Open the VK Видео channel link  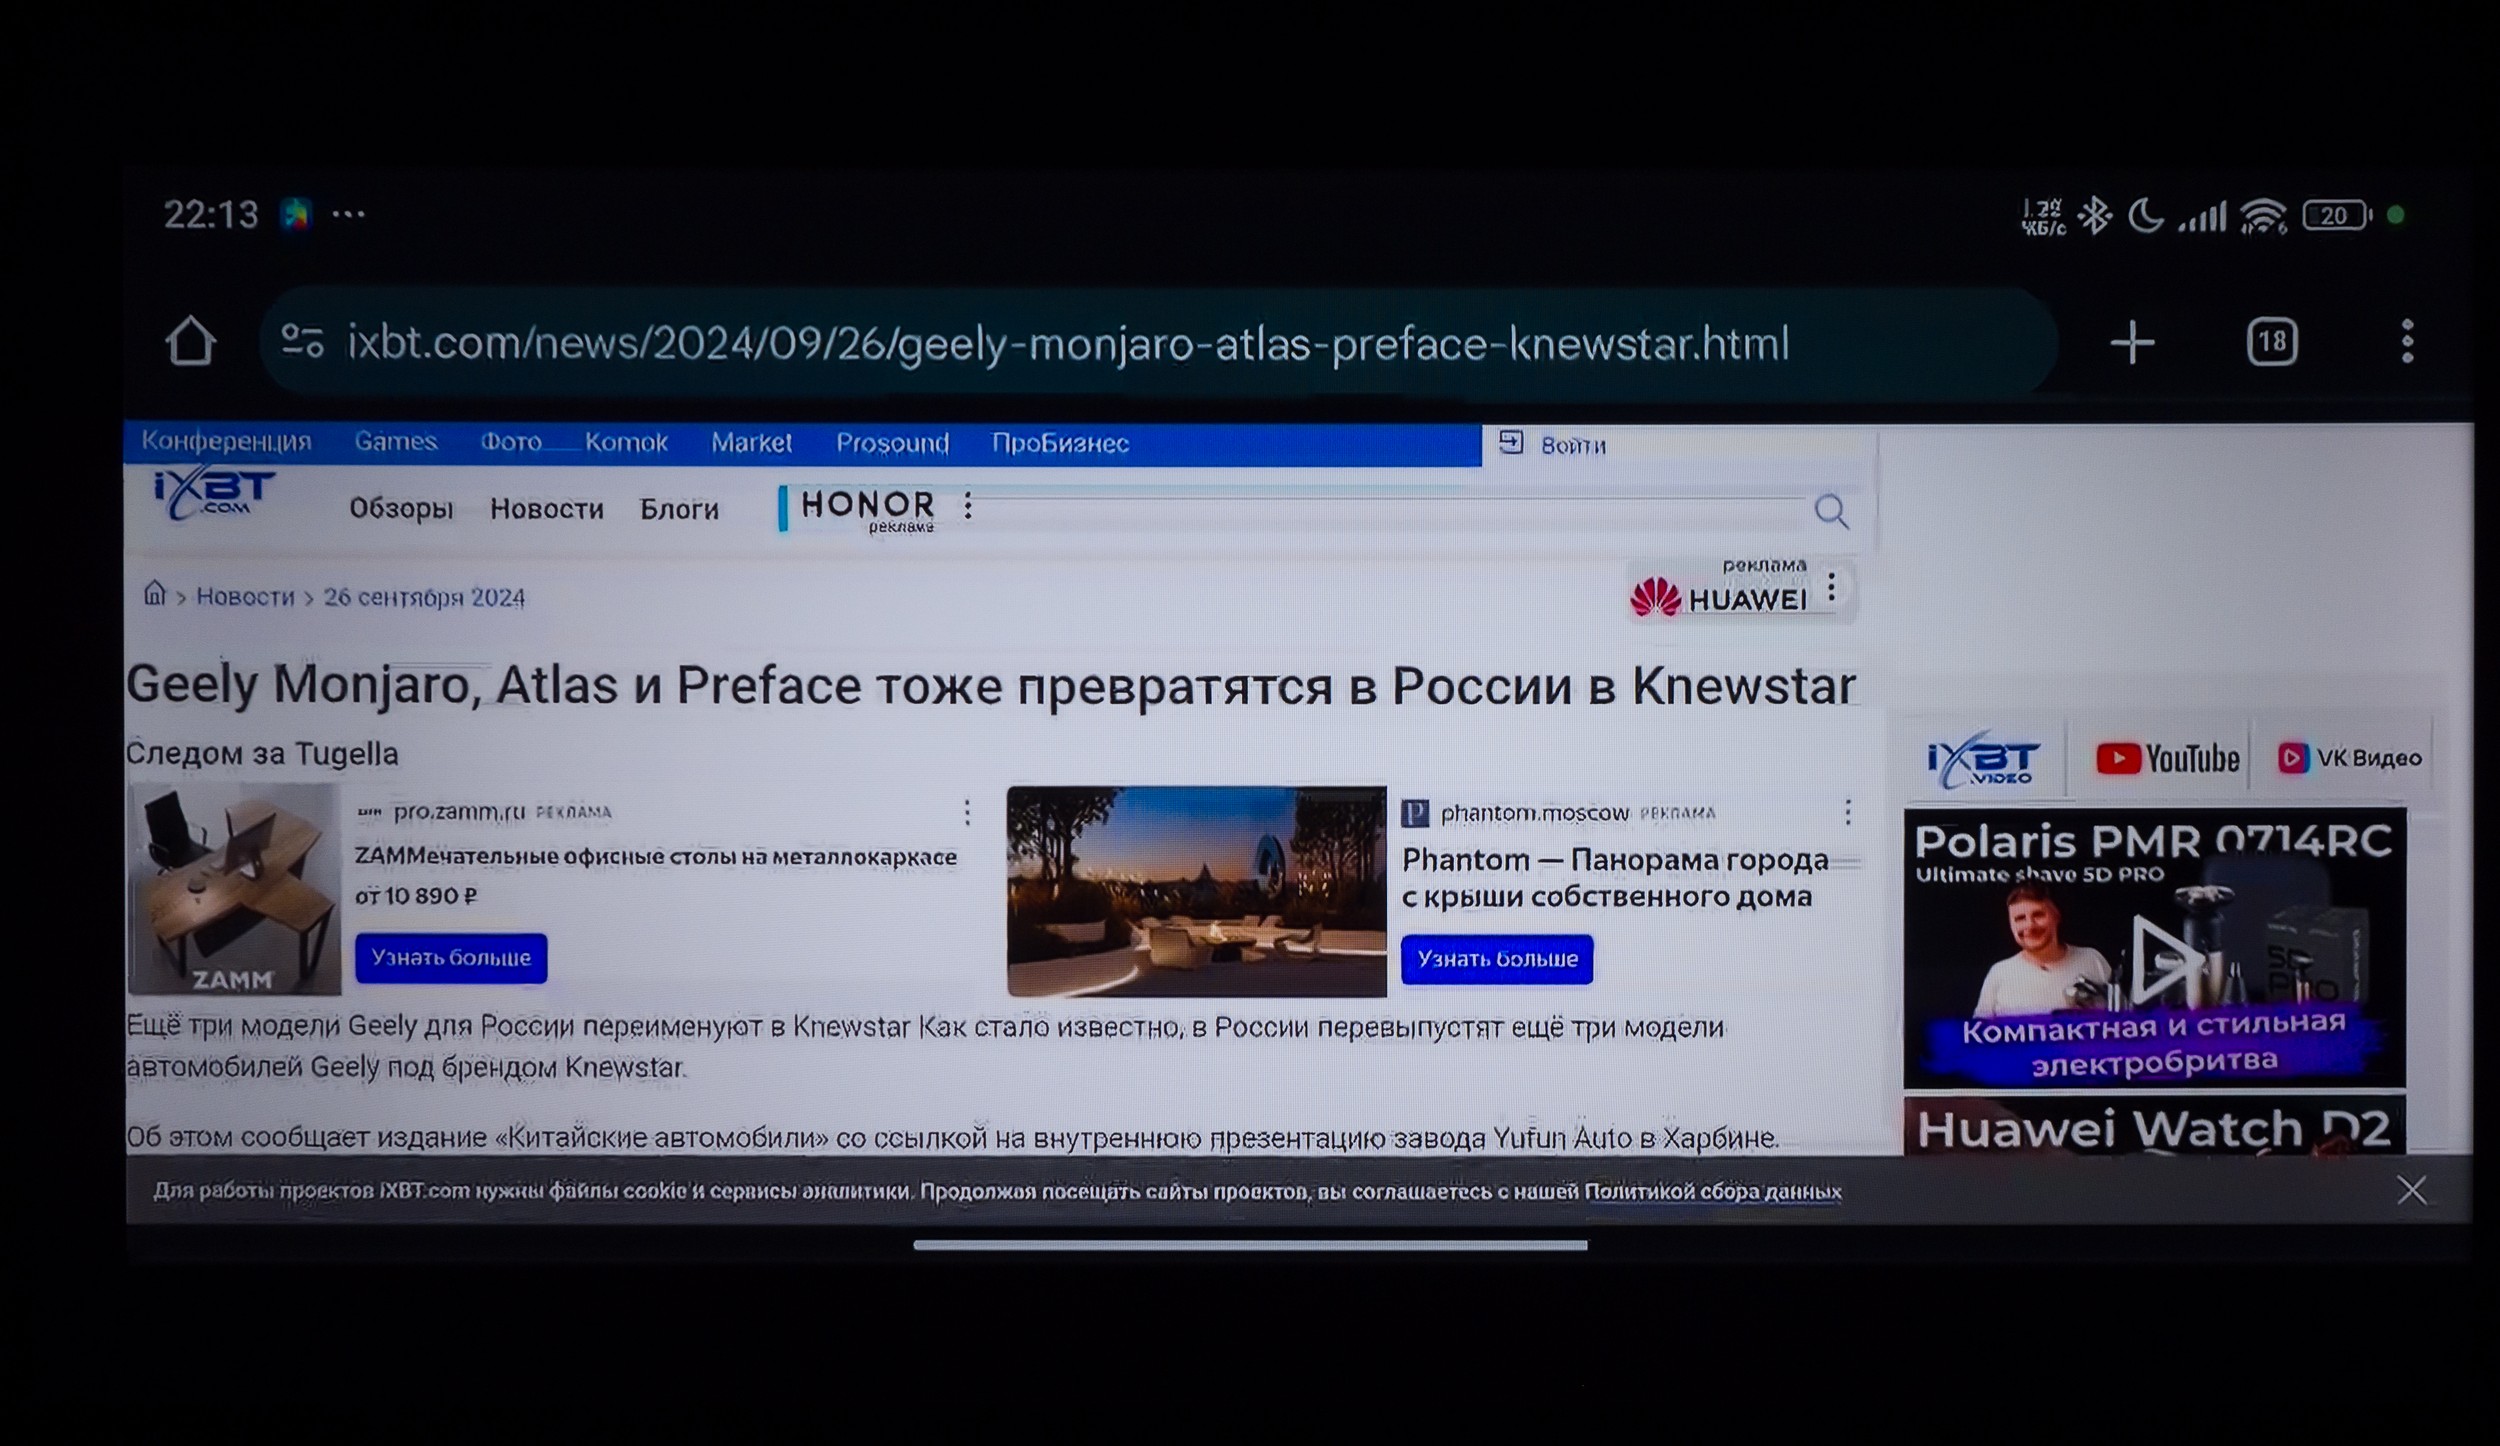(x=2349, y=758)
